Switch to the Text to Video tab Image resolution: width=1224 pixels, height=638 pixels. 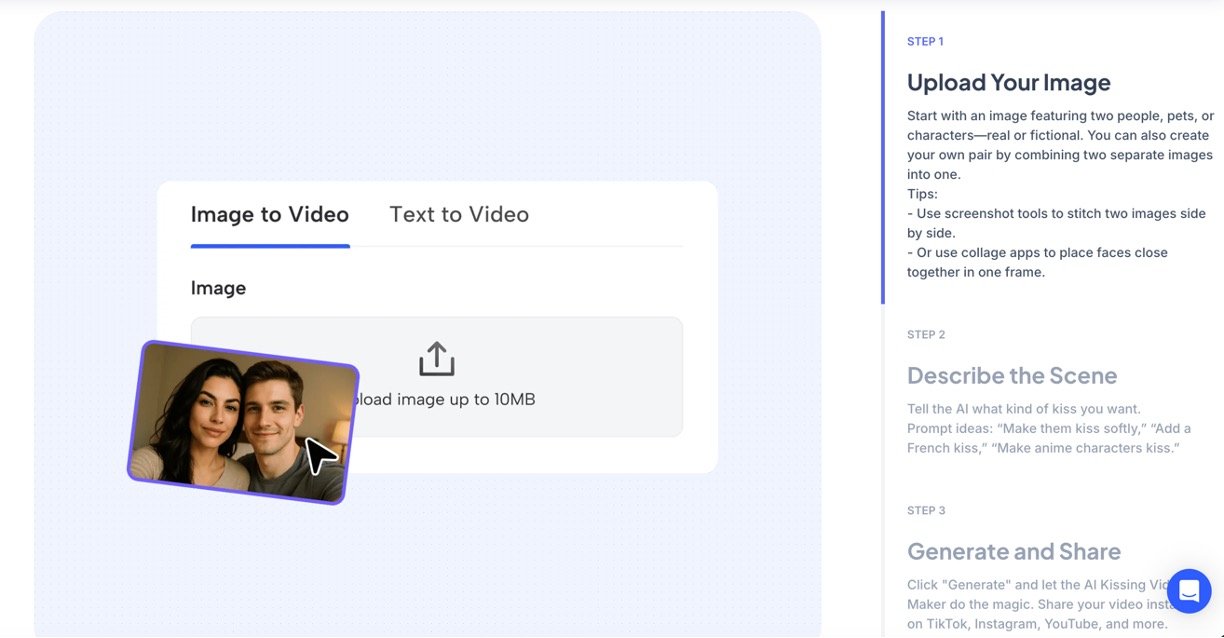(459, 214)
